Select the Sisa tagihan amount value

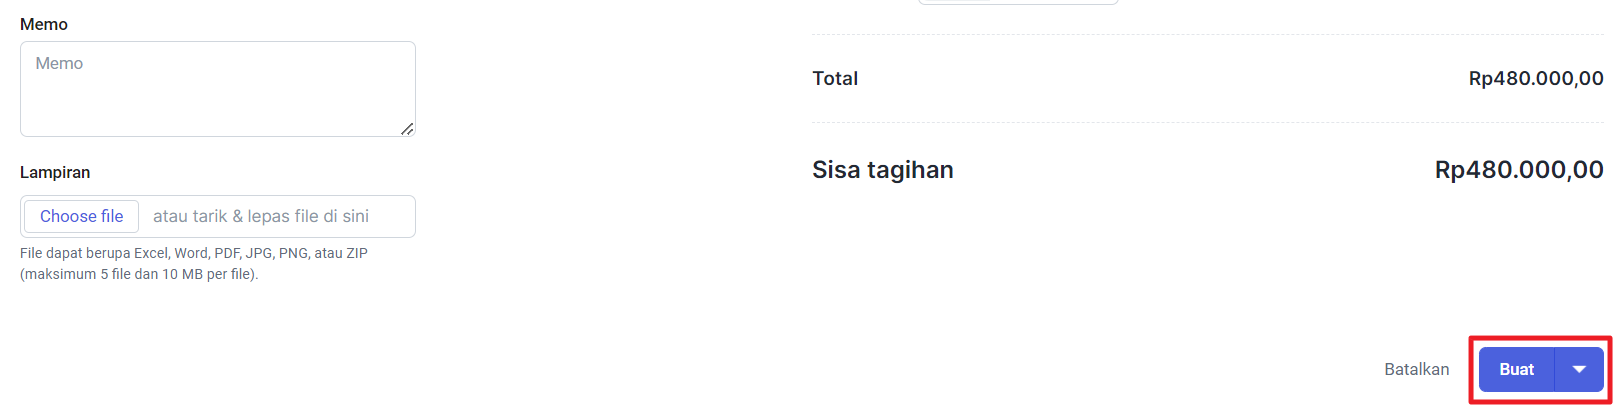1518,170
